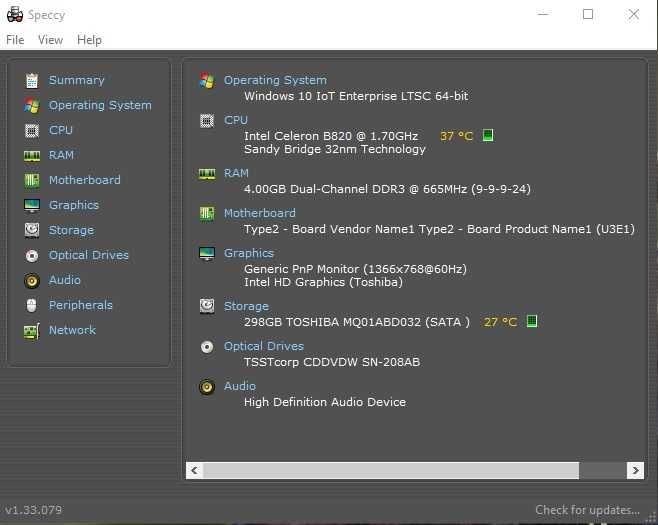Click the Operating System Windows flag sidebar icon
This screenshot has height=525, width=658.
(32, 105)
